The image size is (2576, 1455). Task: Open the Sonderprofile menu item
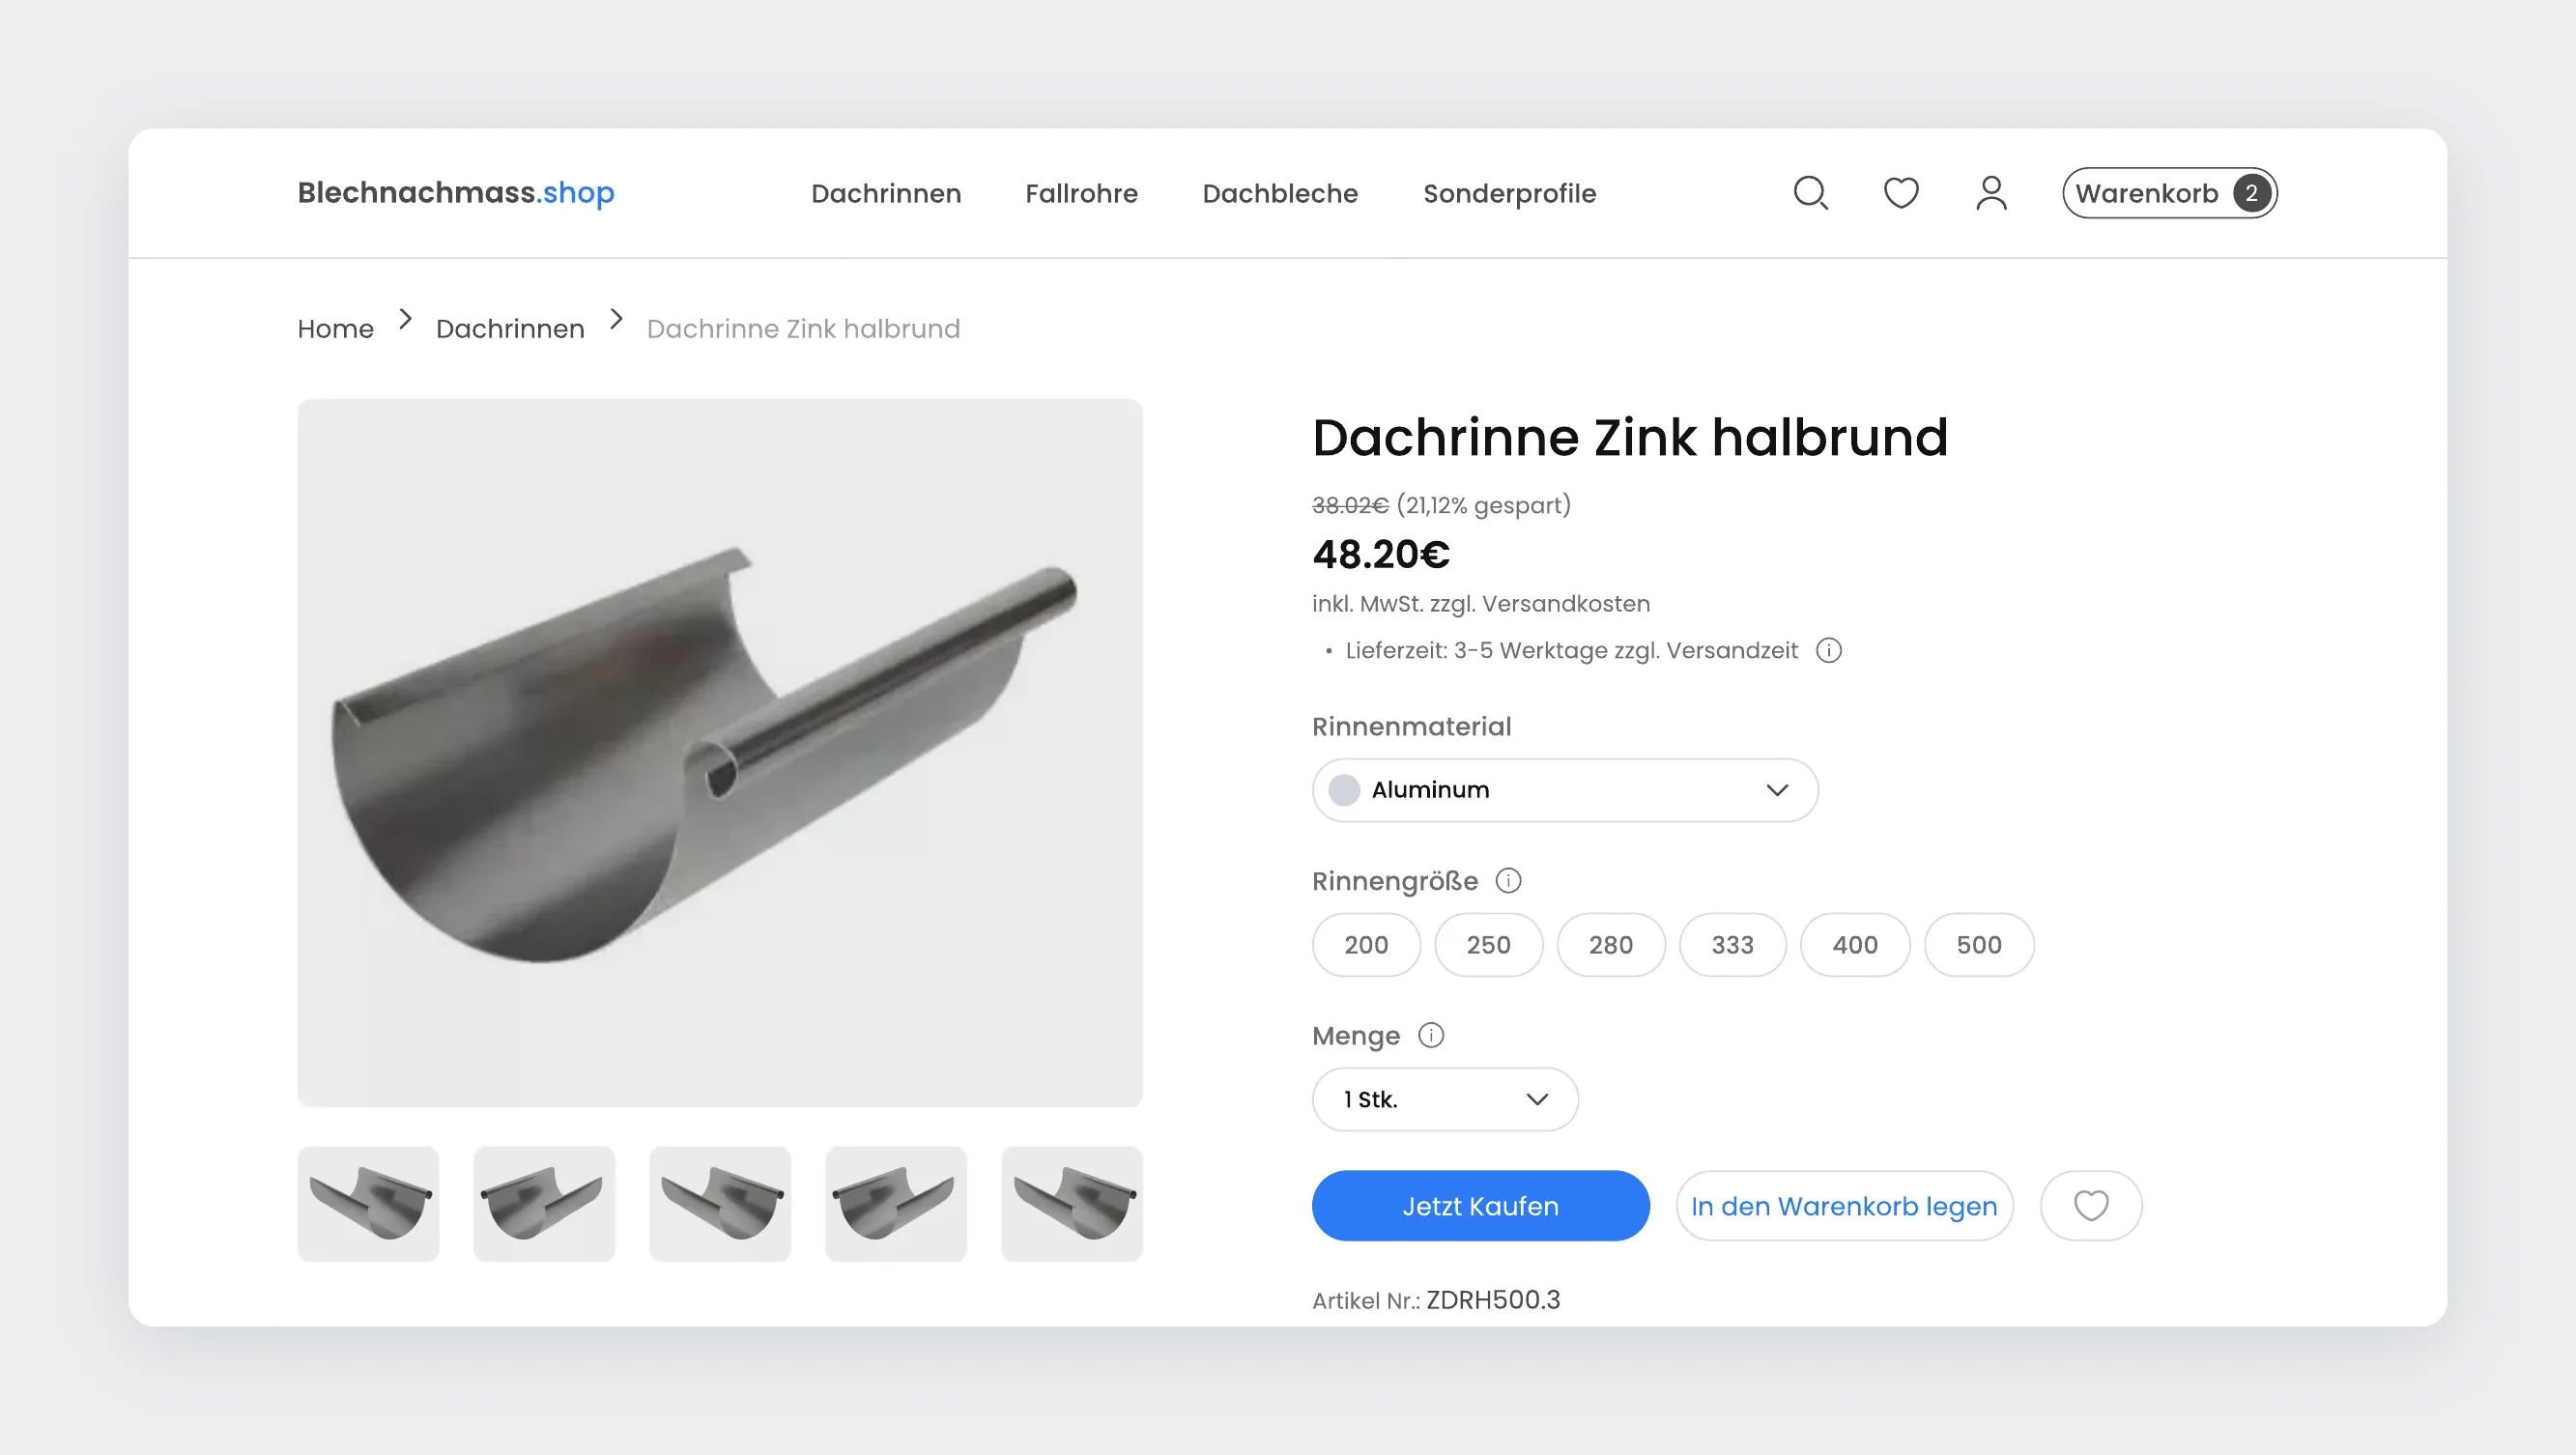point(1509,194)
